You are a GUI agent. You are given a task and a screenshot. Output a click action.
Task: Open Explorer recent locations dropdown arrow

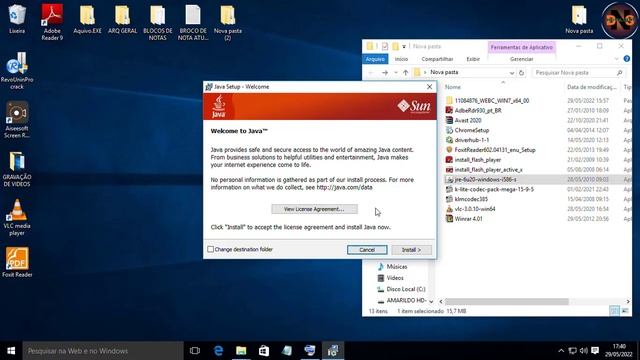pyautogui.click(x=396, y=73)
